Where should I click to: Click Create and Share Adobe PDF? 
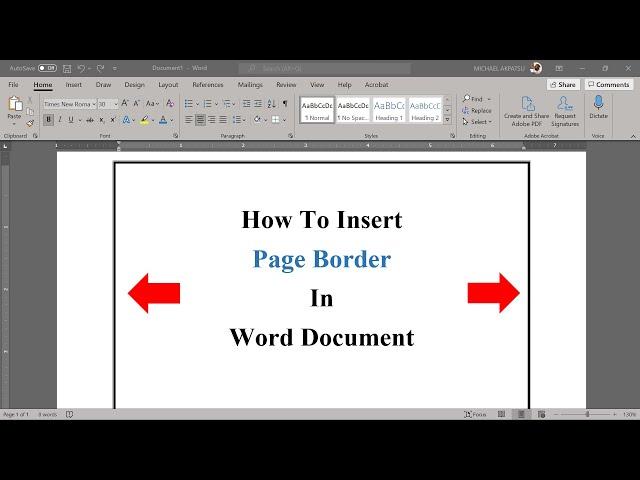pyautogui.click(x=527, y=111)
